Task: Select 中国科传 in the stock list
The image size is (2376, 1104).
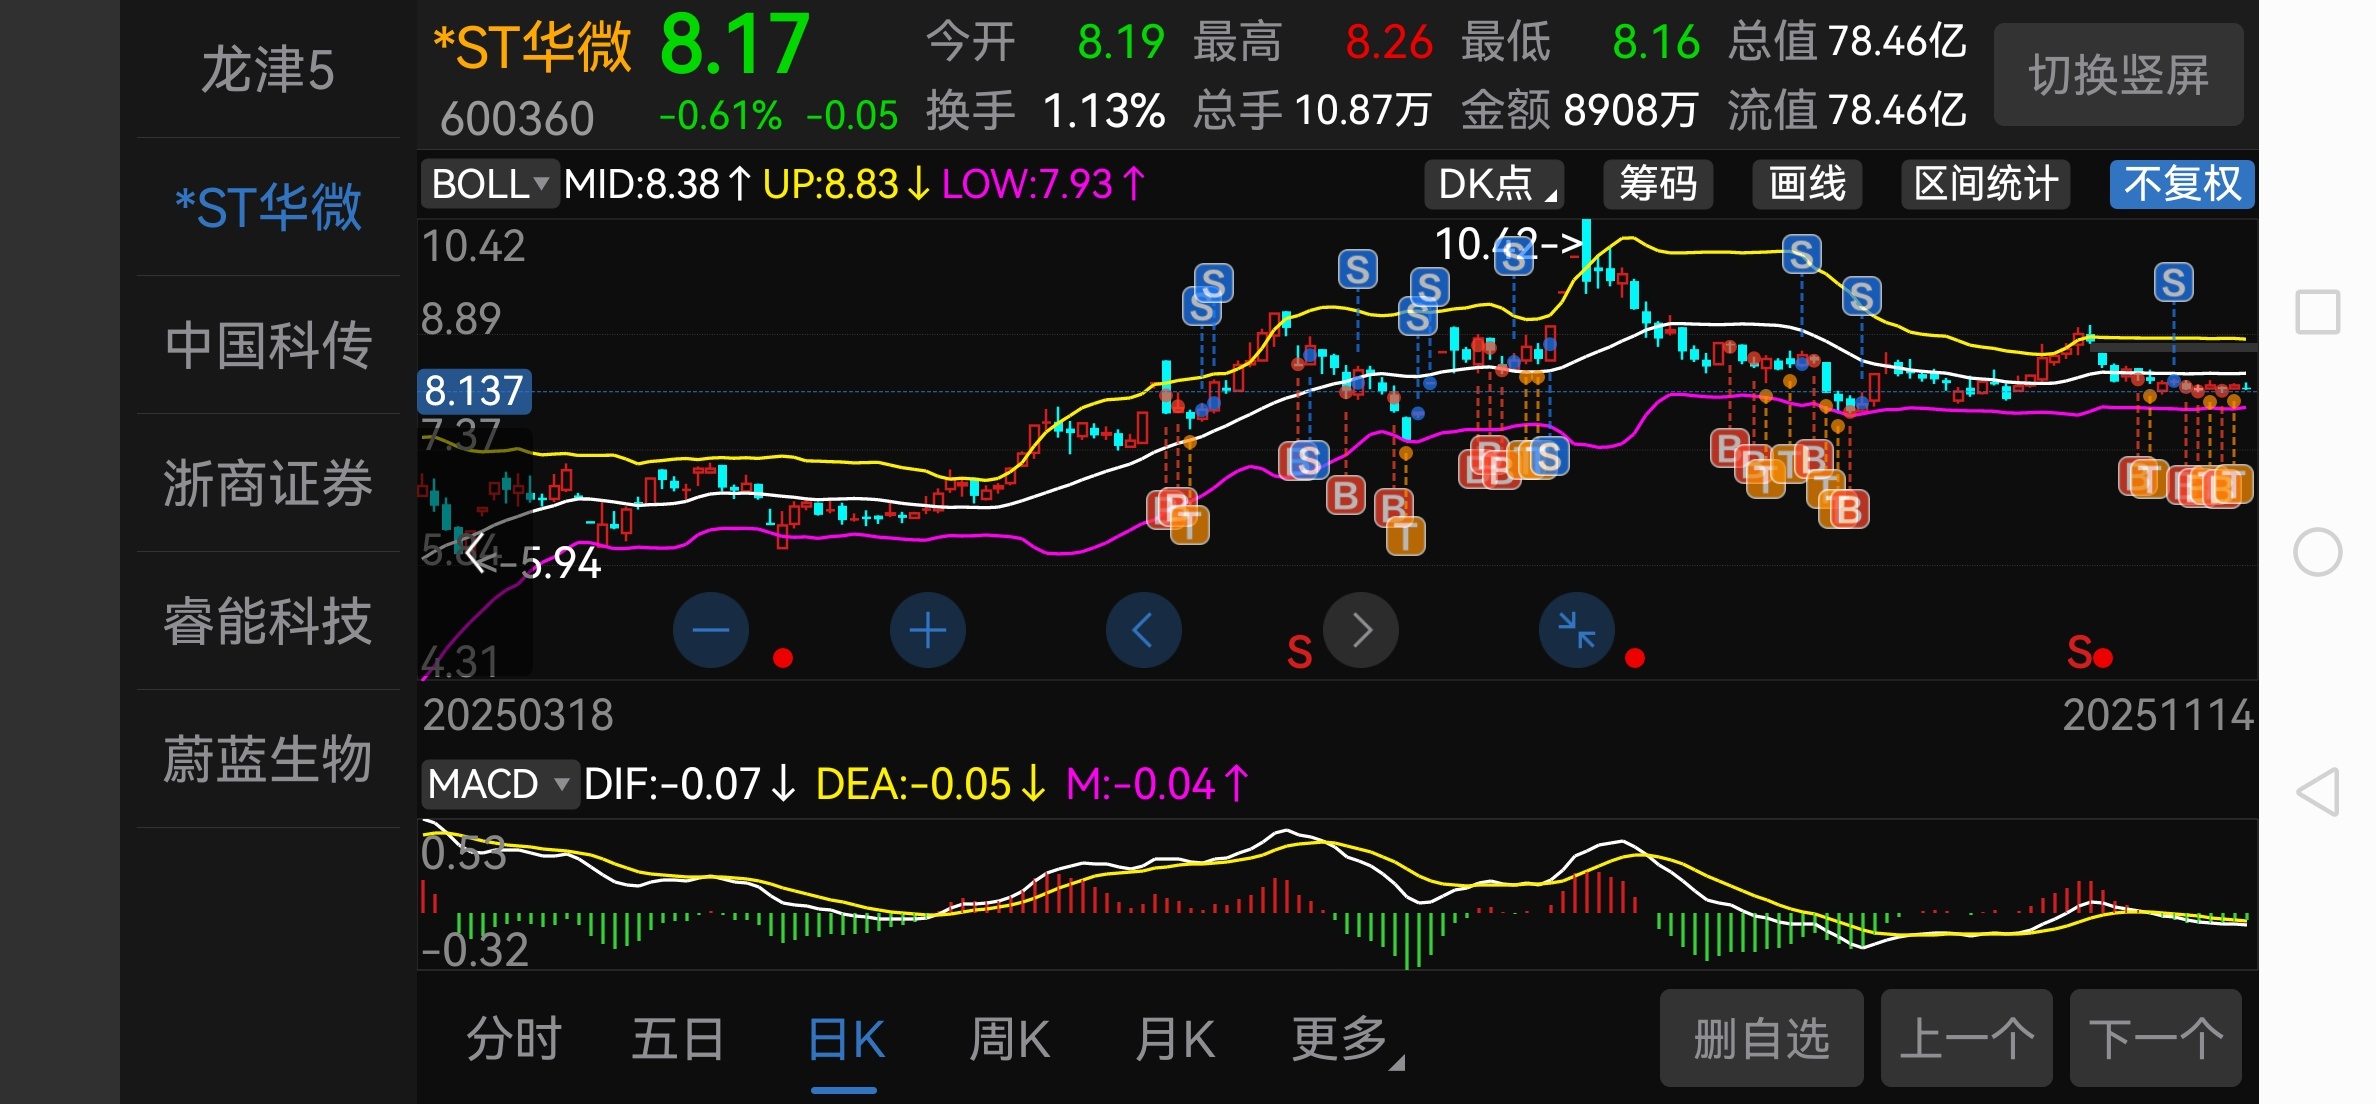Action: pos(268,346)
